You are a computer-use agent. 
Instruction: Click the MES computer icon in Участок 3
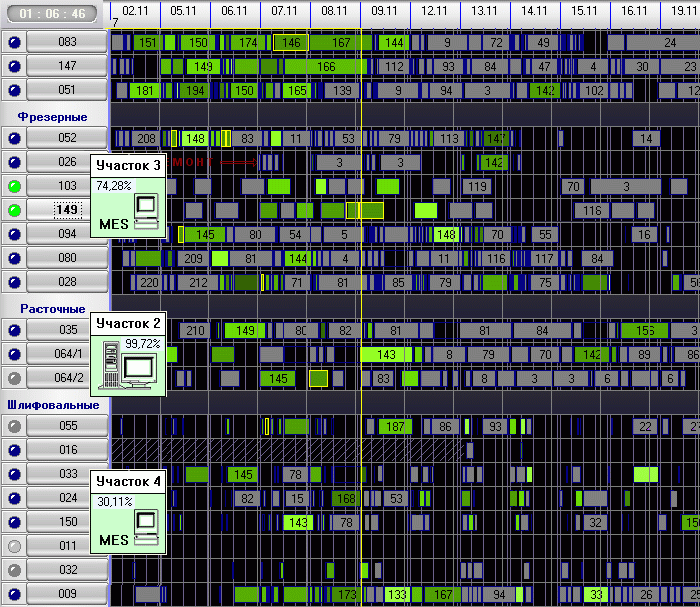146,212
